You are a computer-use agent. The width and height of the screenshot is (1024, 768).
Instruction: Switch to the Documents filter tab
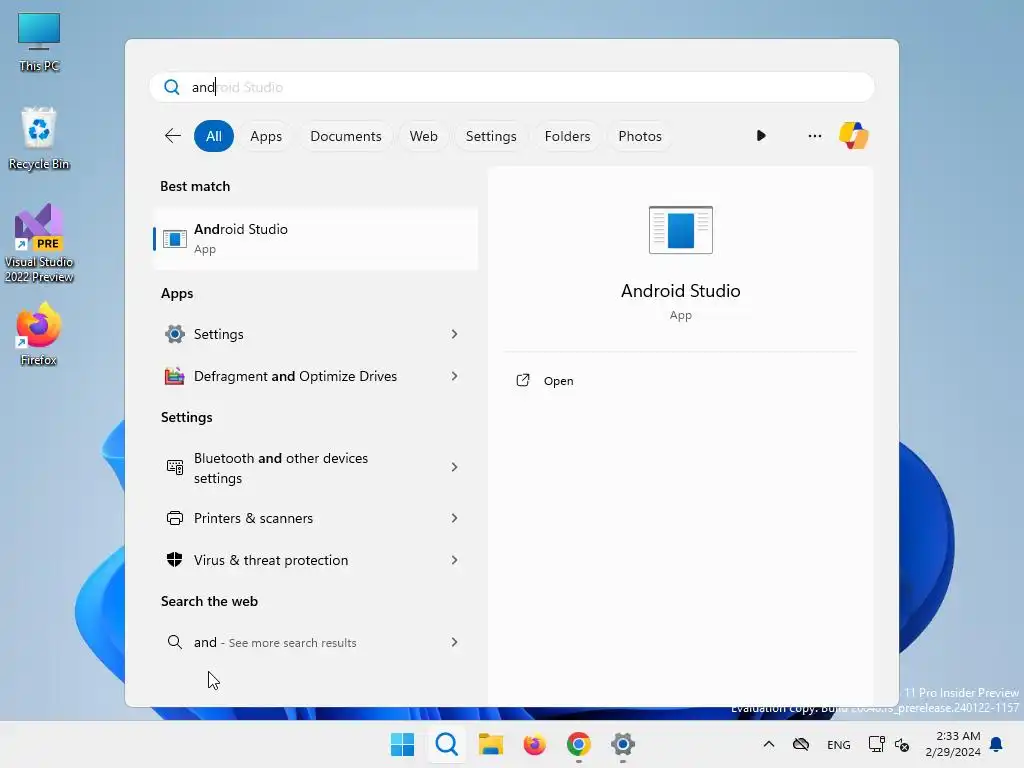pyautogui.click(x=345, y=136)
